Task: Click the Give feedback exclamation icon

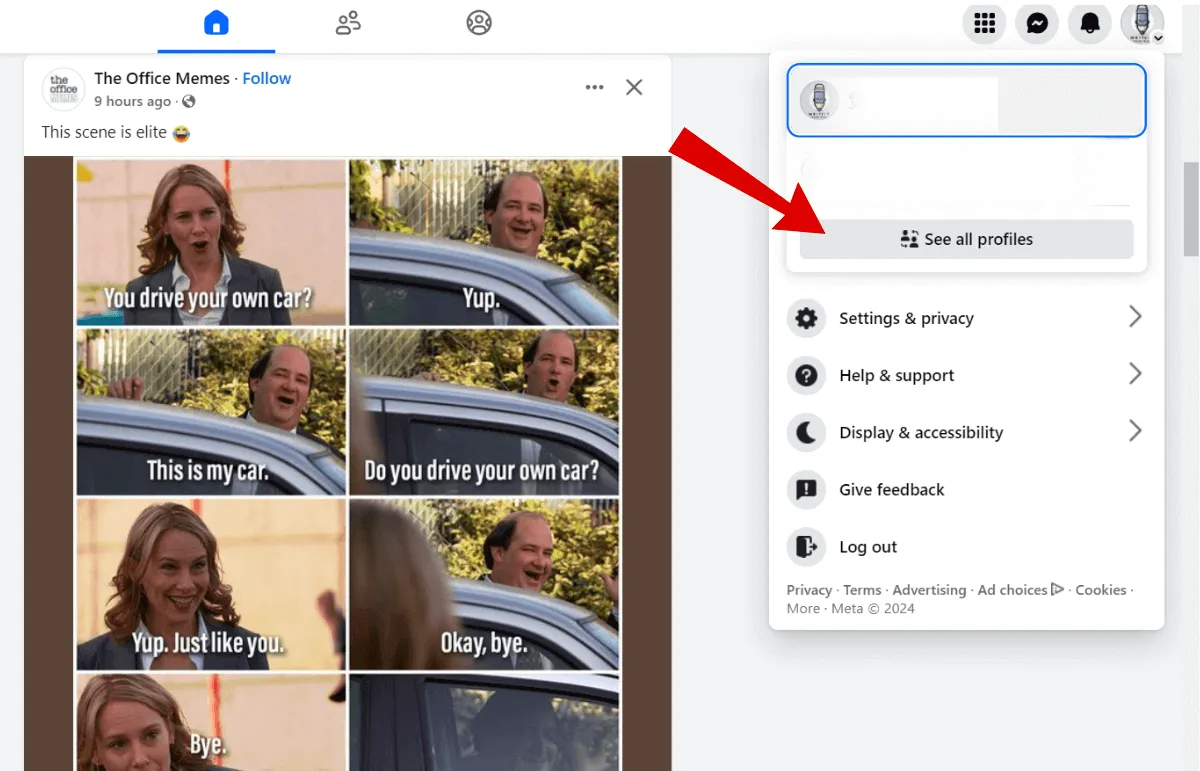Action: point(806,489)
